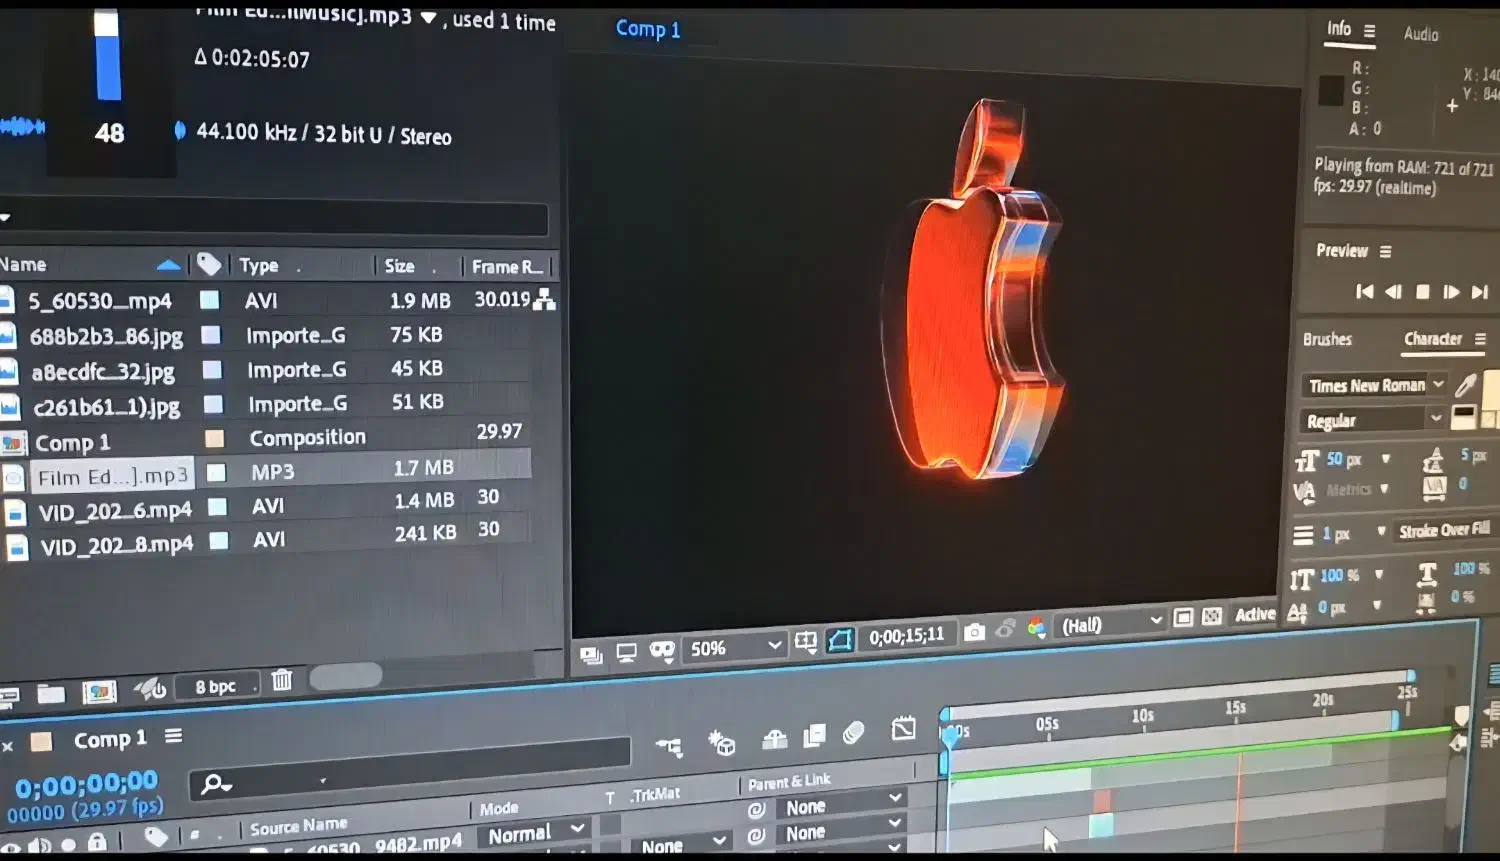Click the stop button in Preview panel

click(x=1422, y=292)
